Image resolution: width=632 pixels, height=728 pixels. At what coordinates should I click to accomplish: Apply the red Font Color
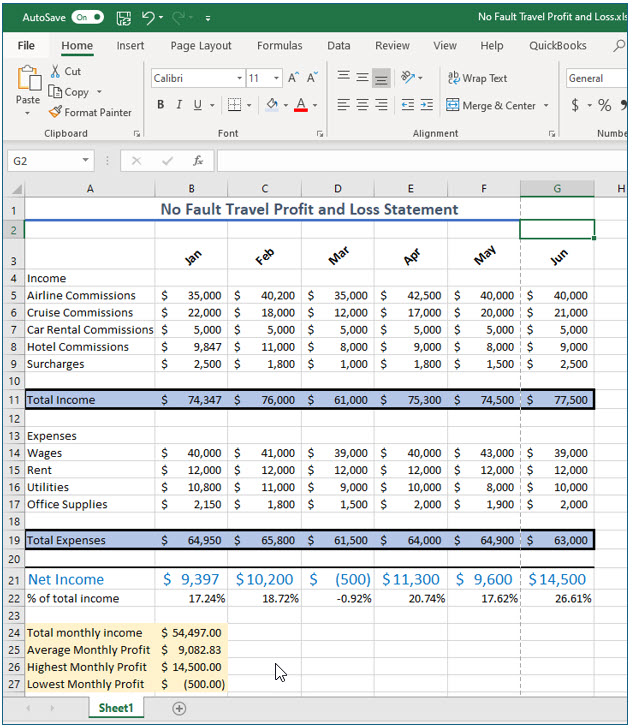coord(301,105)
